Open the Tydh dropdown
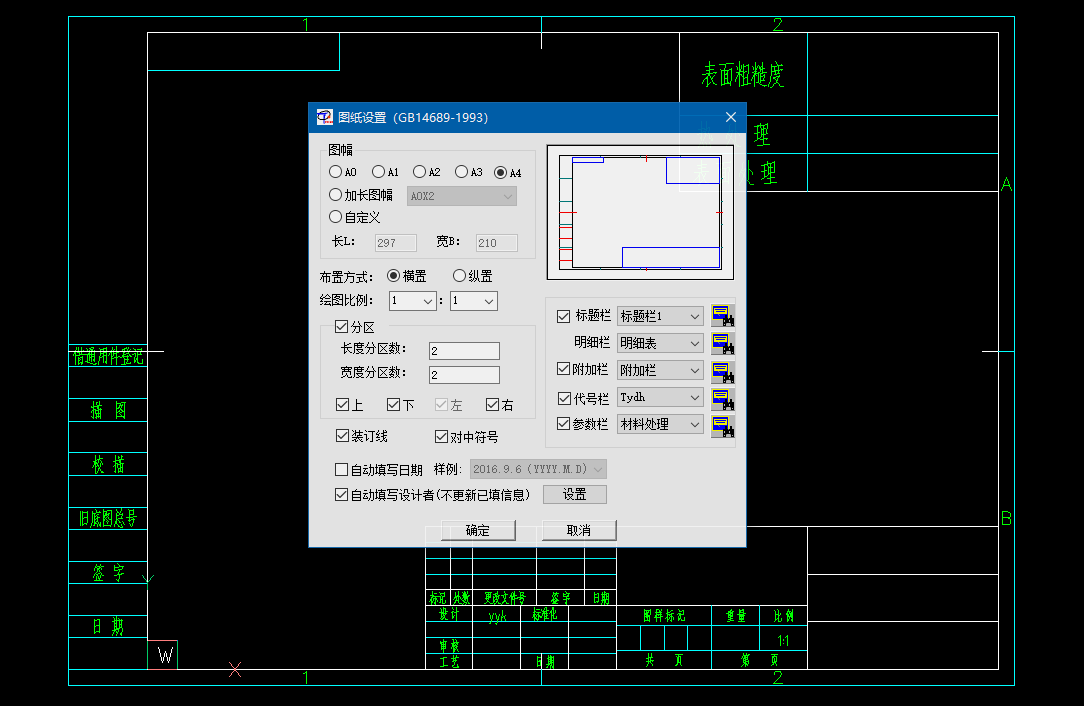 660,398
